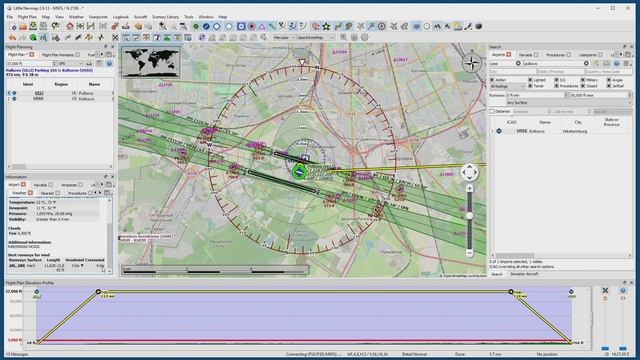Click the 10 Messages status bar entry
This screenshot has width=640, height=360.
pyautogui.click(x=17, y=354)
